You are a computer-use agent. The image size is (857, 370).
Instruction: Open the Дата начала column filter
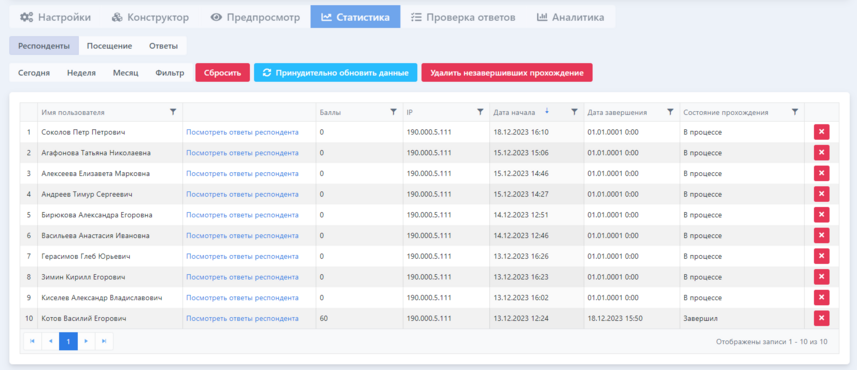point(574,111)
